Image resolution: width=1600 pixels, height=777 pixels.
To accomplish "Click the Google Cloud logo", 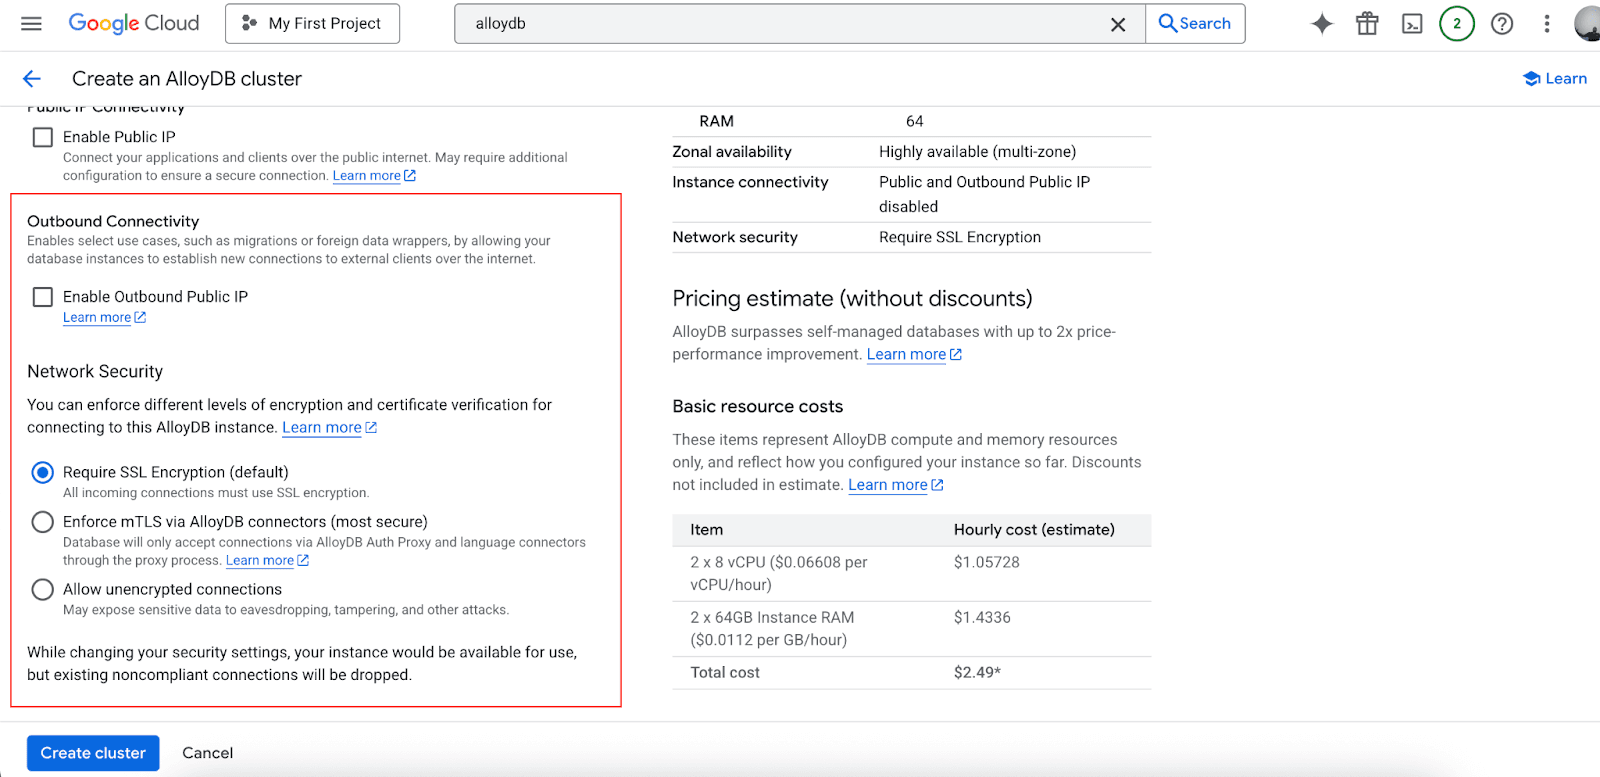I will pyautogui.click(x=134, y=23).
